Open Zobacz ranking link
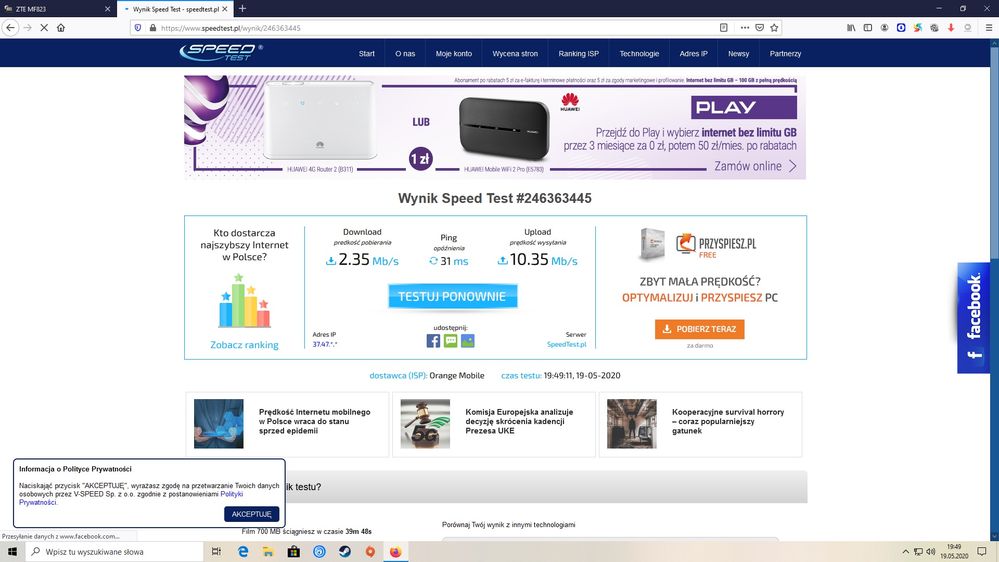 point(244,345)
